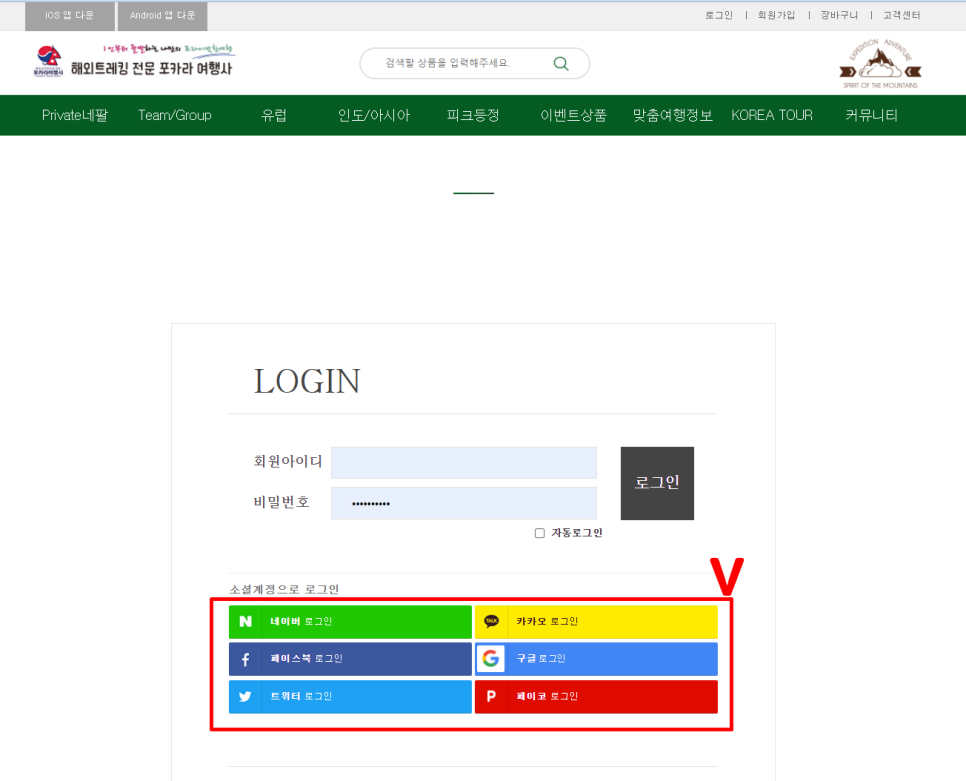Open the 피크등정 menu
966x781 pixels.
[473, 115]
